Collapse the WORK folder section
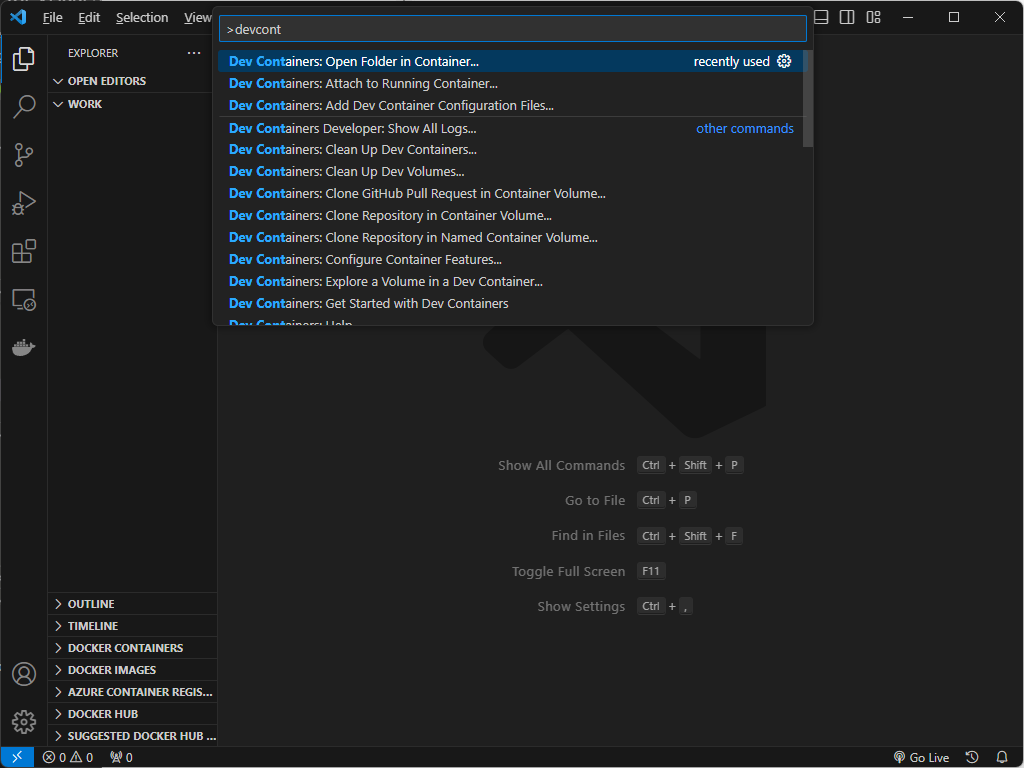Screen dimensions: 1024x768 [132, 104]
